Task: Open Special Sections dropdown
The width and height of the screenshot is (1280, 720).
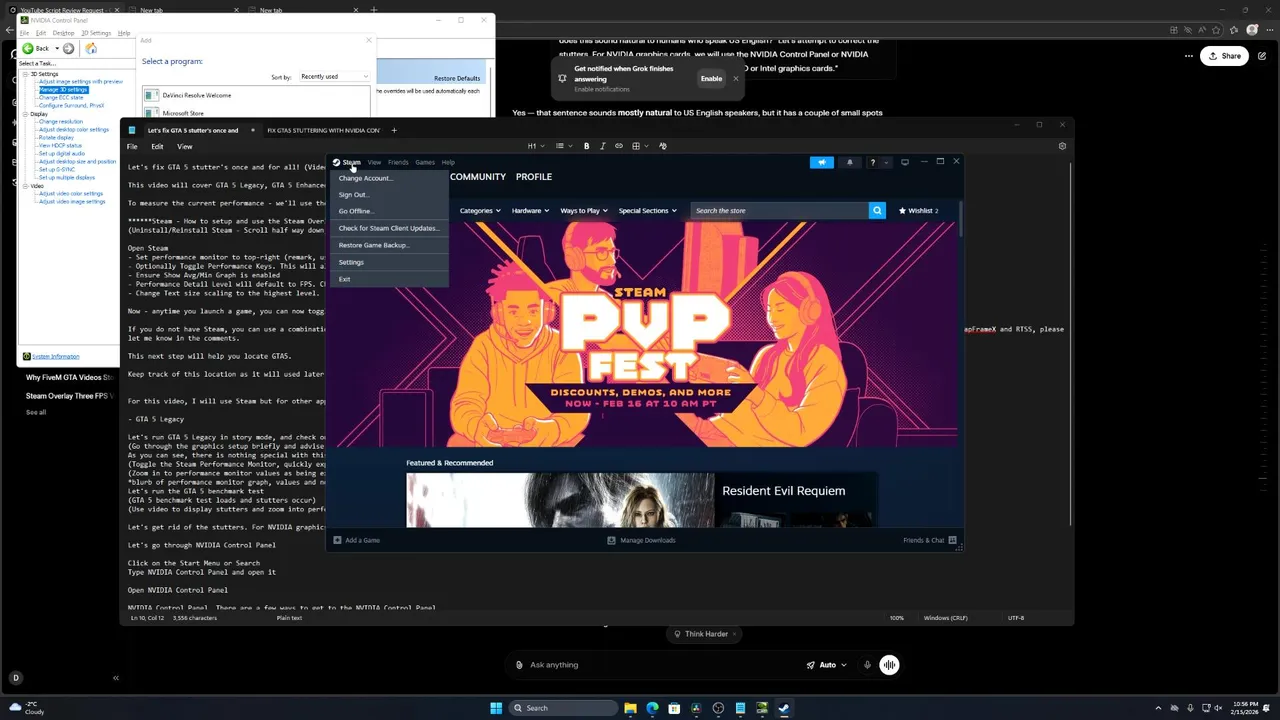Action: (x=647, y=211)
